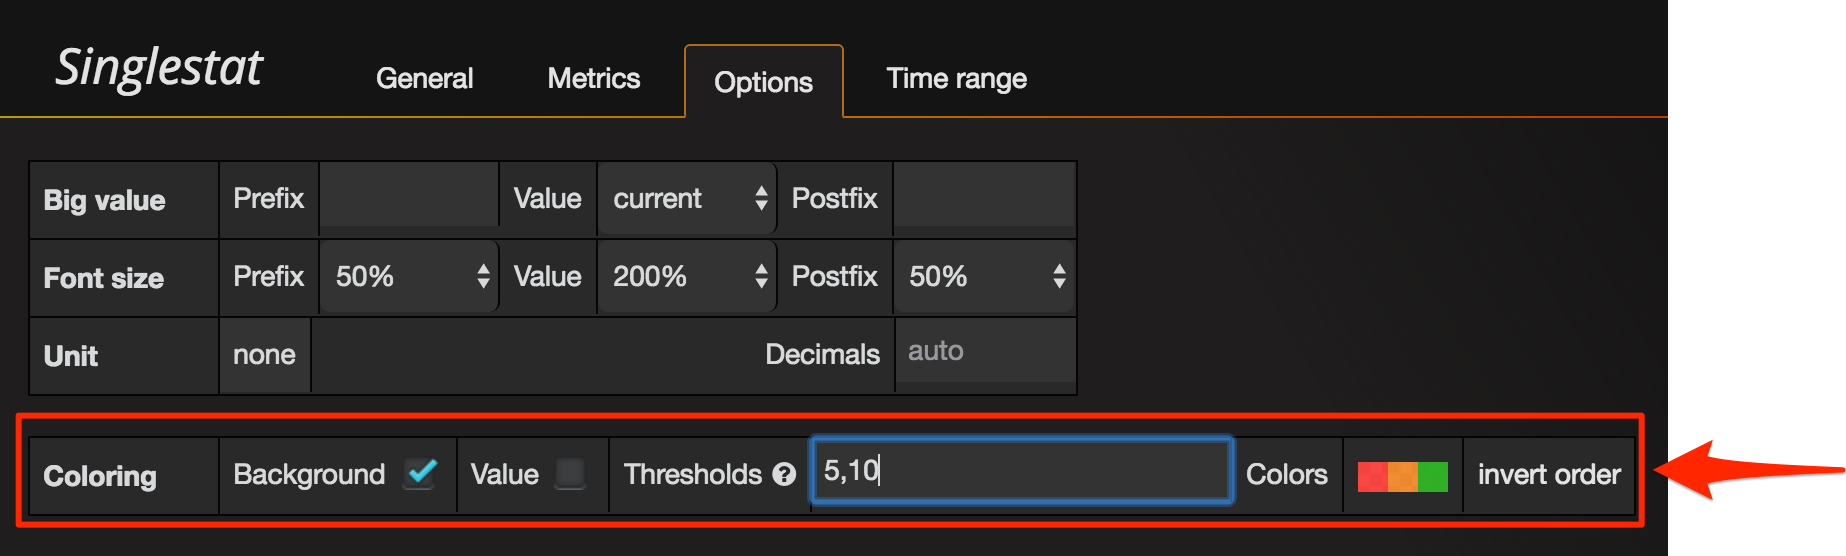Open the Postfix font size dropdown
The image size is (1846, 556).
984,277
